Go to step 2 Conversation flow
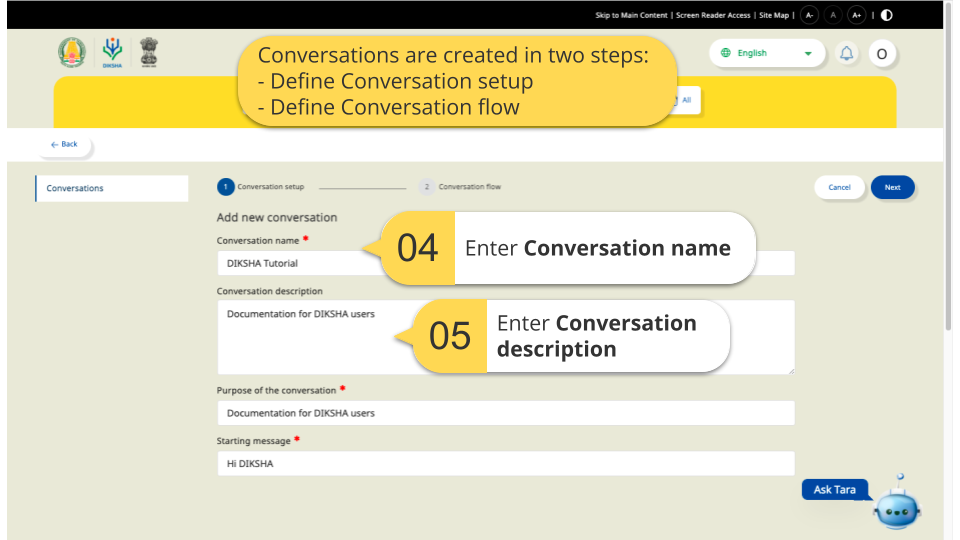Viewport: 960px width, 540px height. (x=461, y=187)
